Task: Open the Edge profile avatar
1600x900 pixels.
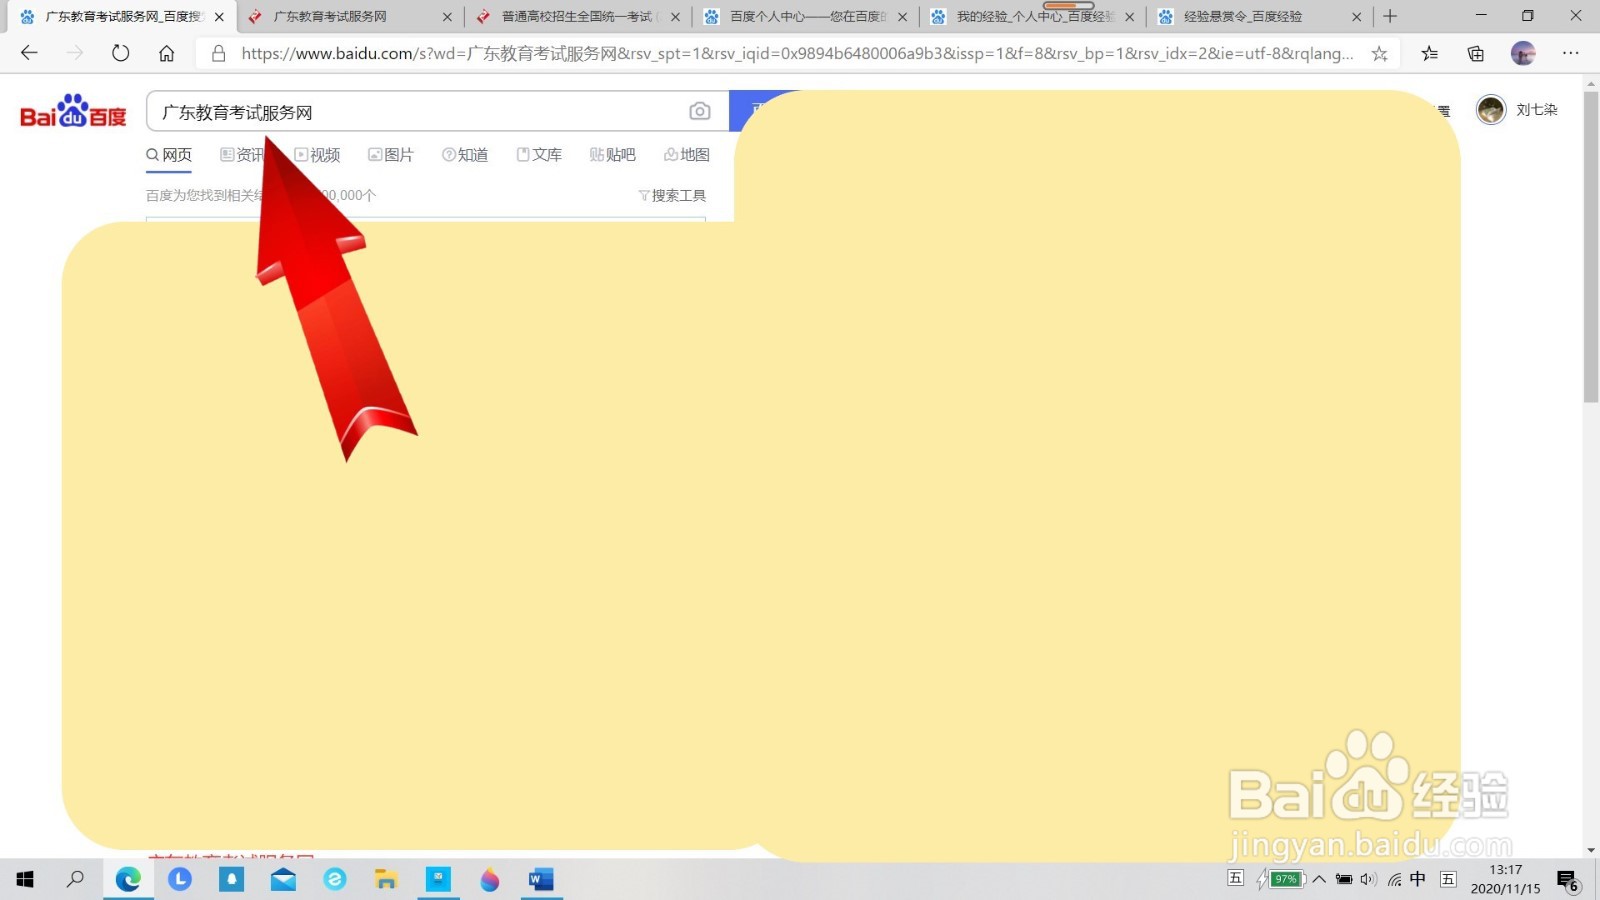Action: (1523, 54)
